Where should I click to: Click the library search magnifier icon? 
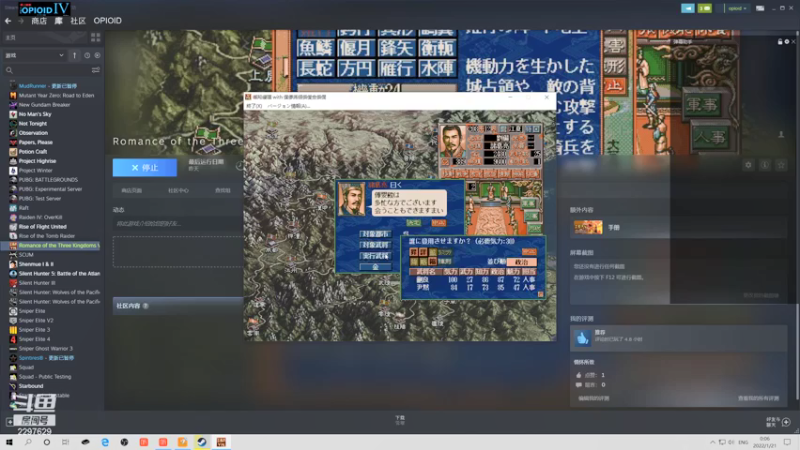click(9, 70)
